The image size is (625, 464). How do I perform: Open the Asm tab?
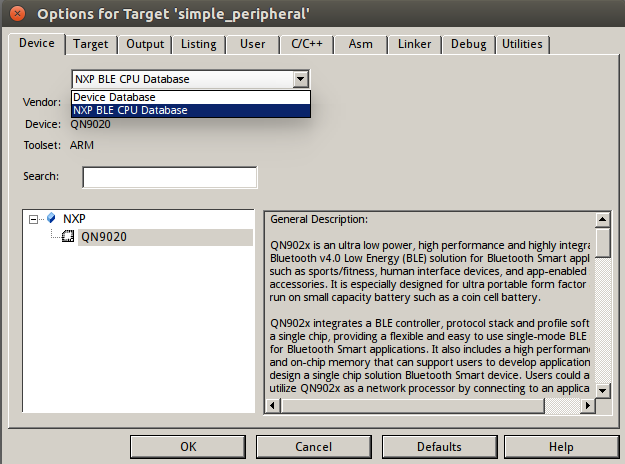(x=360, y=44)
